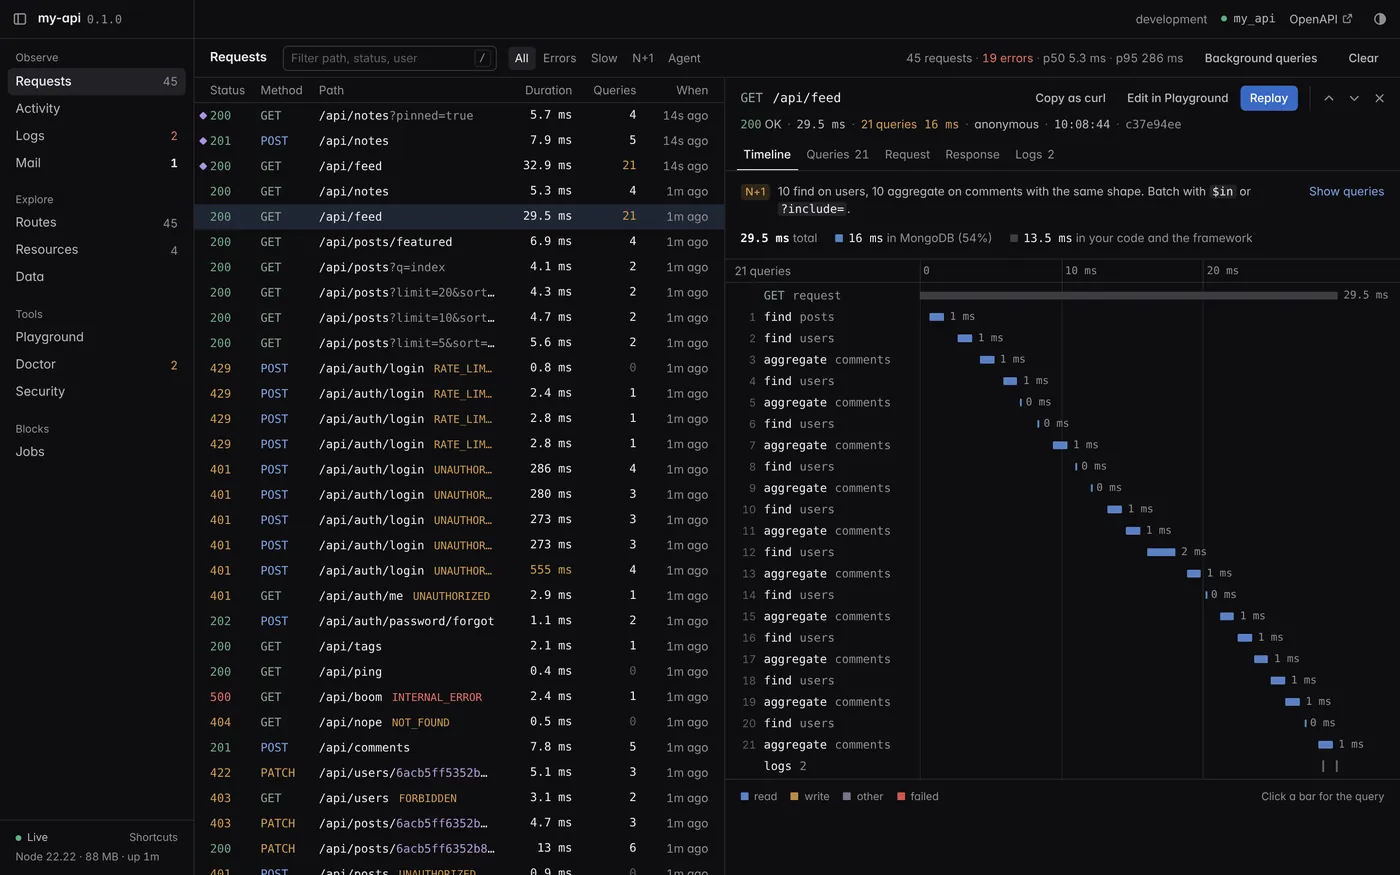Clear the requests list
The image size is (1400, 875).
(x=1363, y=58)
